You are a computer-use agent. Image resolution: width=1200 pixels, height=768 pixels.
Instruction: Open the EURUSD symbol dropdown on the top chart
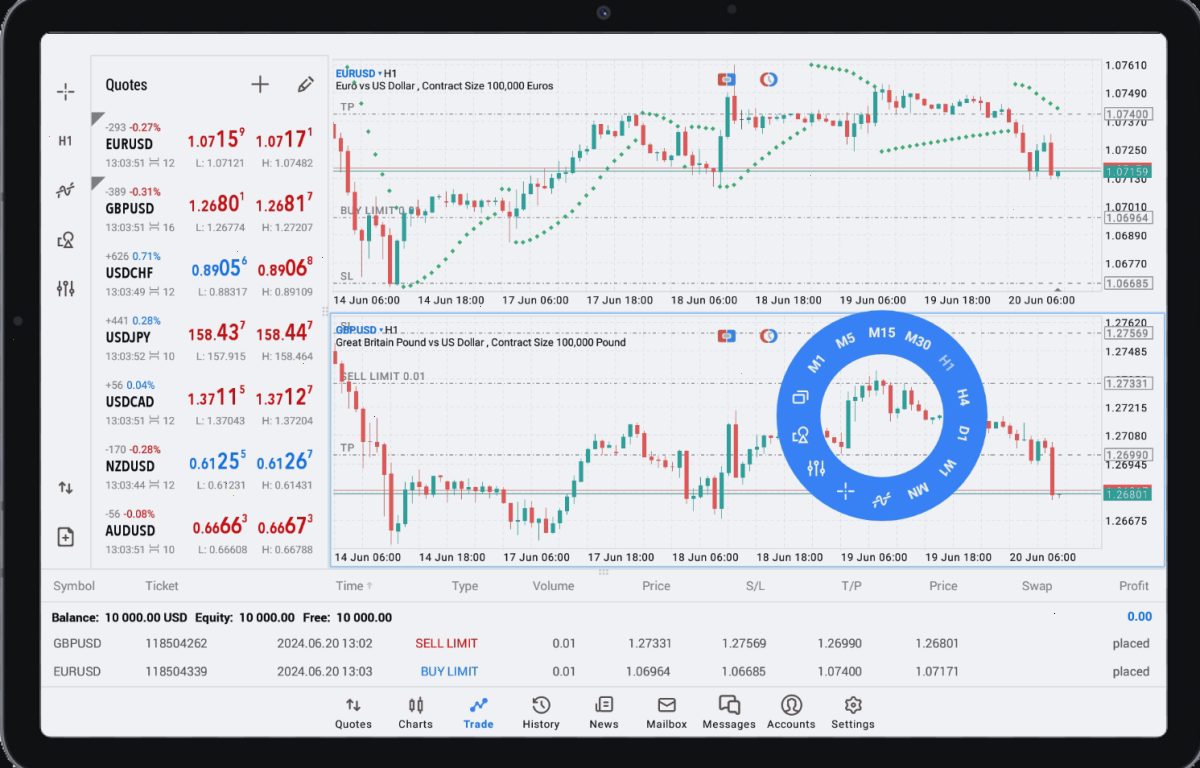coord(360,73)
